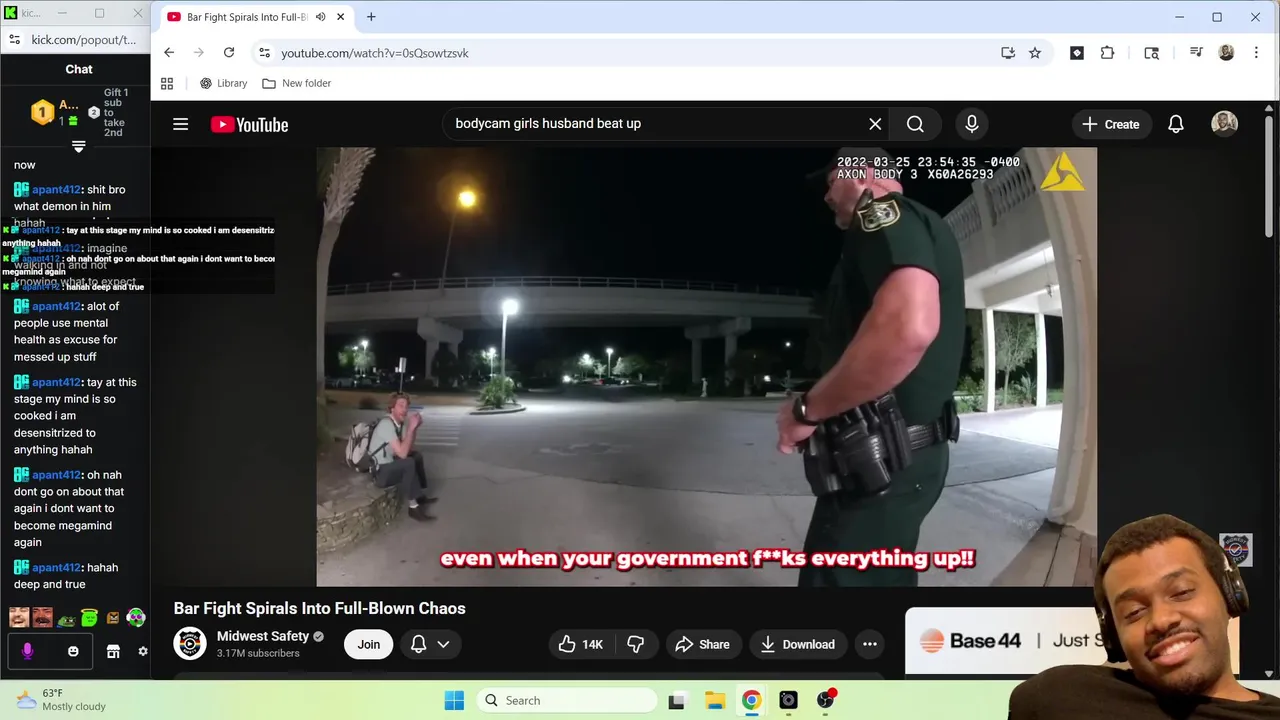Open Chrome media controls icon
This screenshot has height=720, width=1280.
pyautogui.click(x=1196, y=53)
